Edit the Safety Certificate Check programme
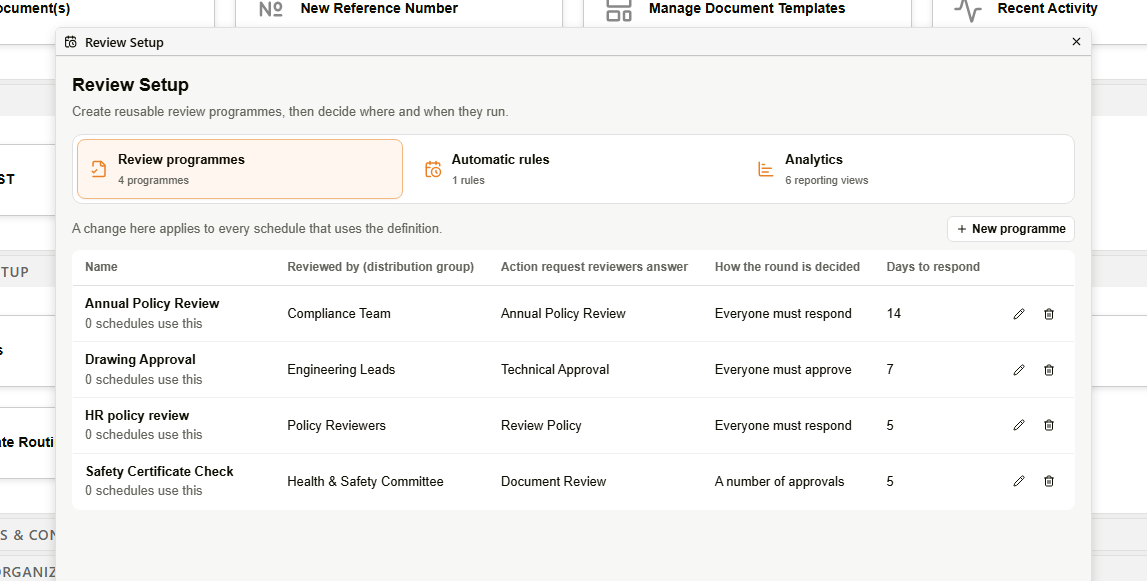1147x581 pixels. (x=1019, y=481)
